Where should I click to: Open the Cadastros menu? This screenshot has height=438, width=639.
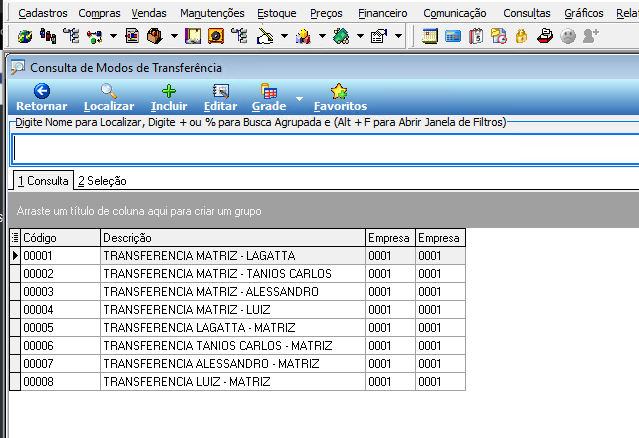pos(43,13)
